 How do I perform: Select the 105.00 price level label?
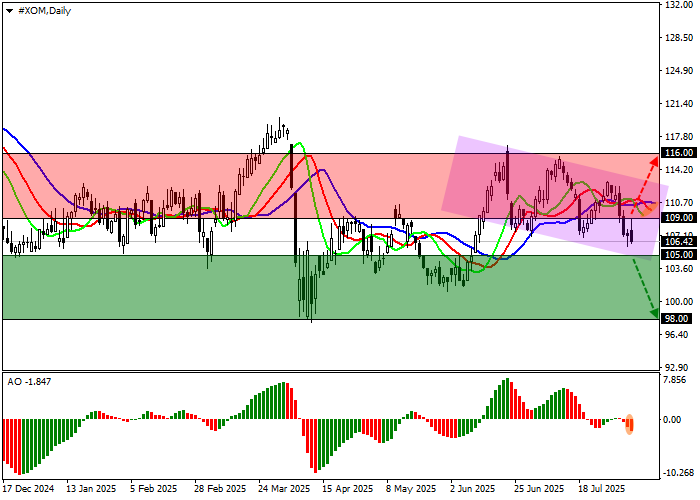coord(679,254)
